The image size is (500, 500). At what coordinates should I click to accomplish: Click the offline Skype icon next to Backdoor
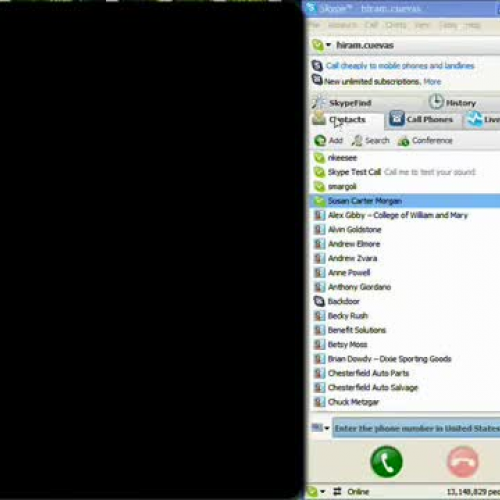pyautogui.click(x=319, y=301)
